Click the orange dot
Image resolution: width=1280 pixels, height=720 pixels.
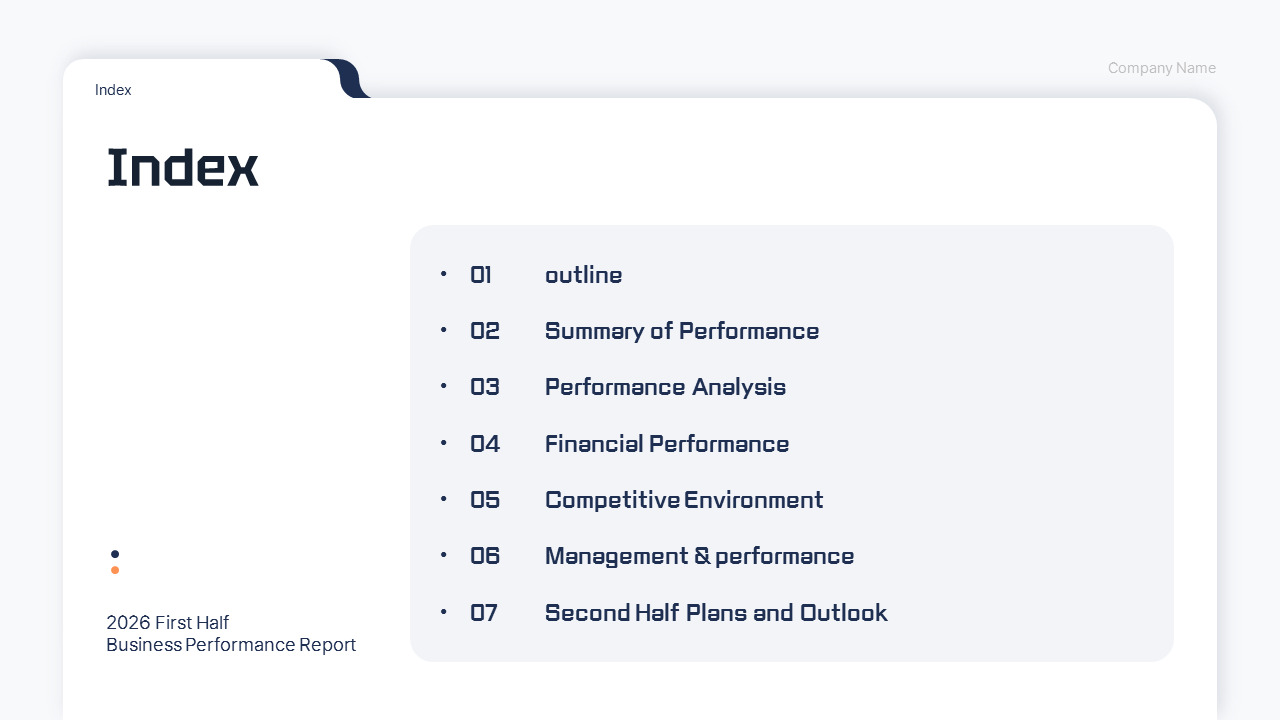[x=115, y=570]
